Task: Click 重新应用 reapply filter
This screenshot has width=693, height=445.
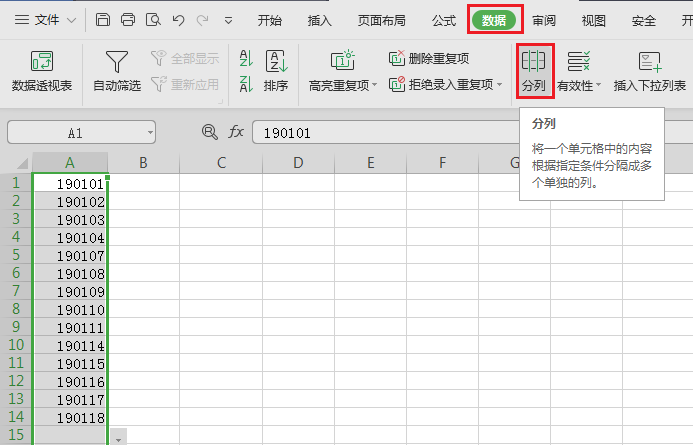Action: tap(185, 84)
